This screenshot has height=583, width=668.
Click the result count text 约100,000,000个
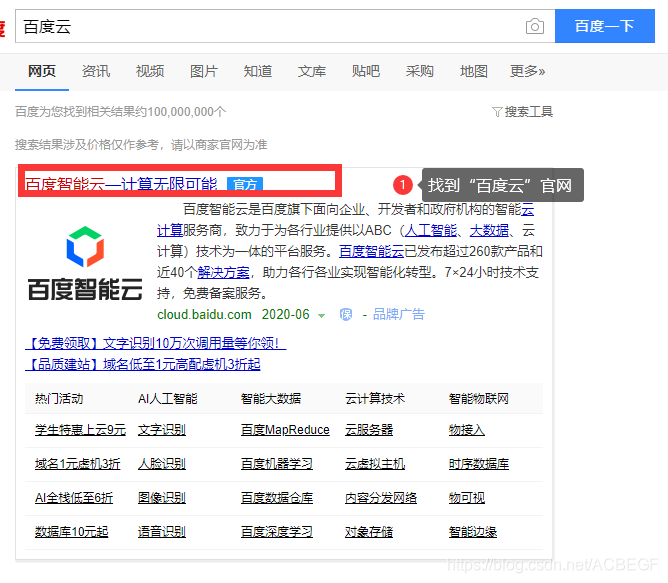(x=181, y=112)
